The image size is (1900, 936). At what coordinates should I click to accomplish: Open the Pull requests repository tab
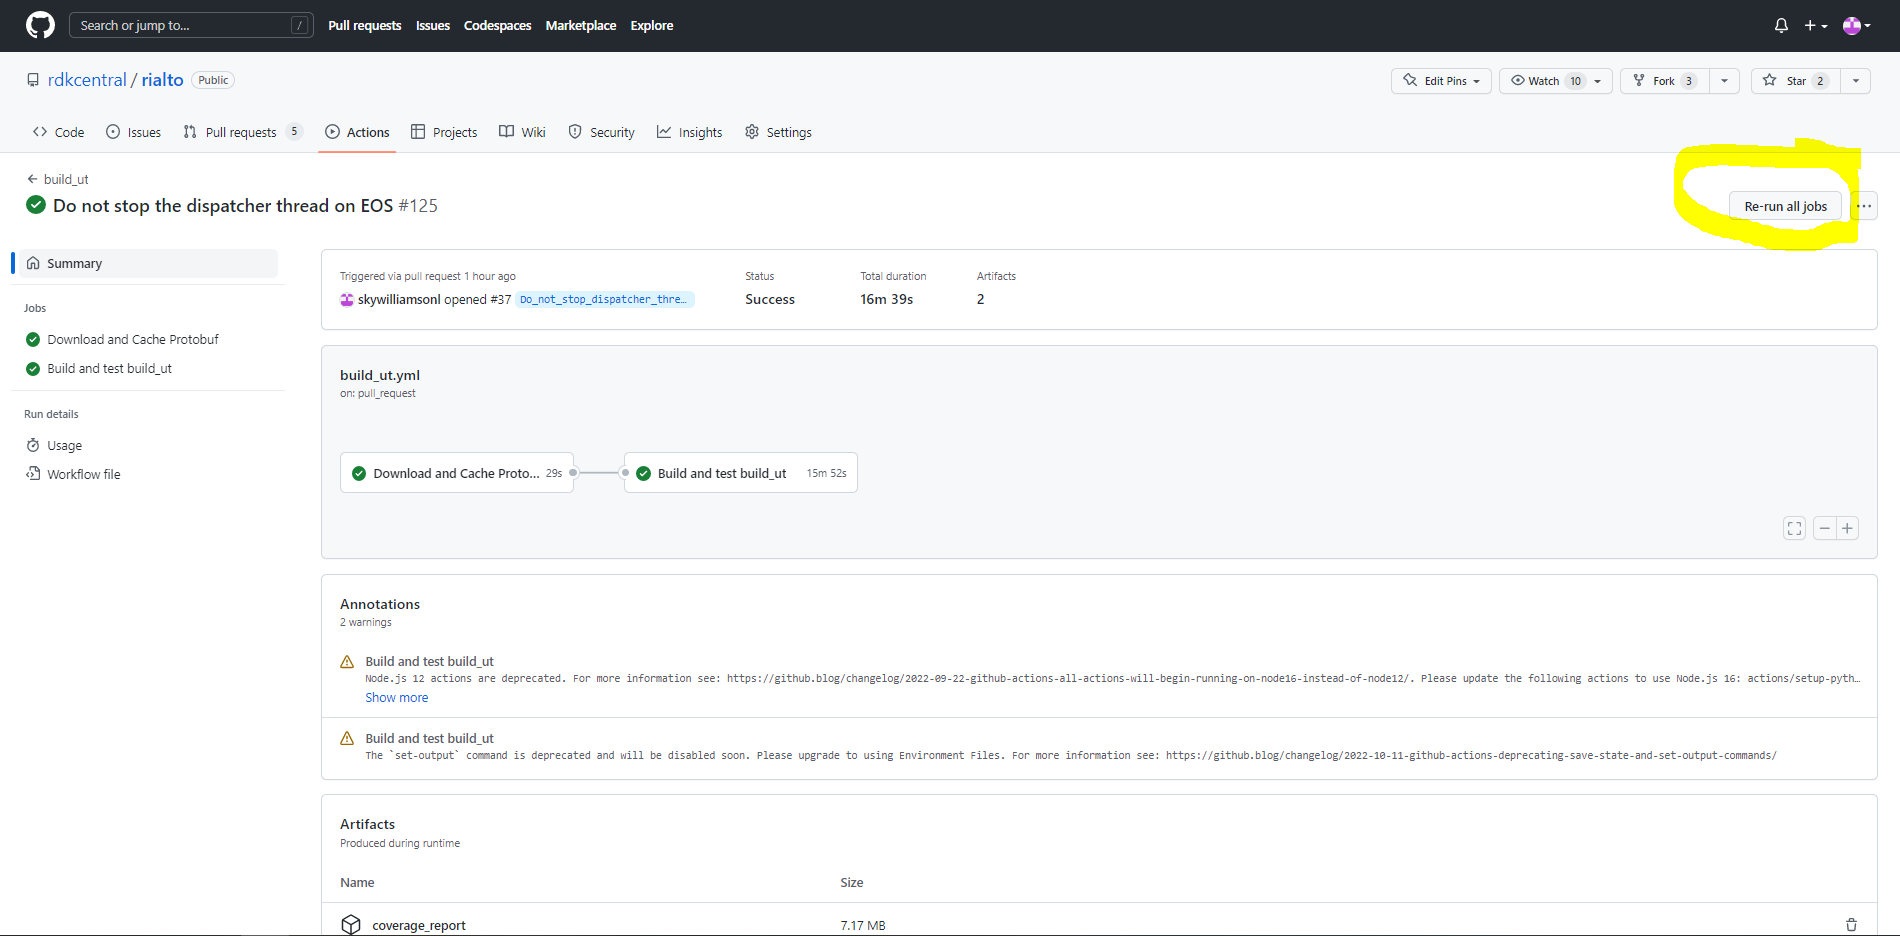[240, 132]
